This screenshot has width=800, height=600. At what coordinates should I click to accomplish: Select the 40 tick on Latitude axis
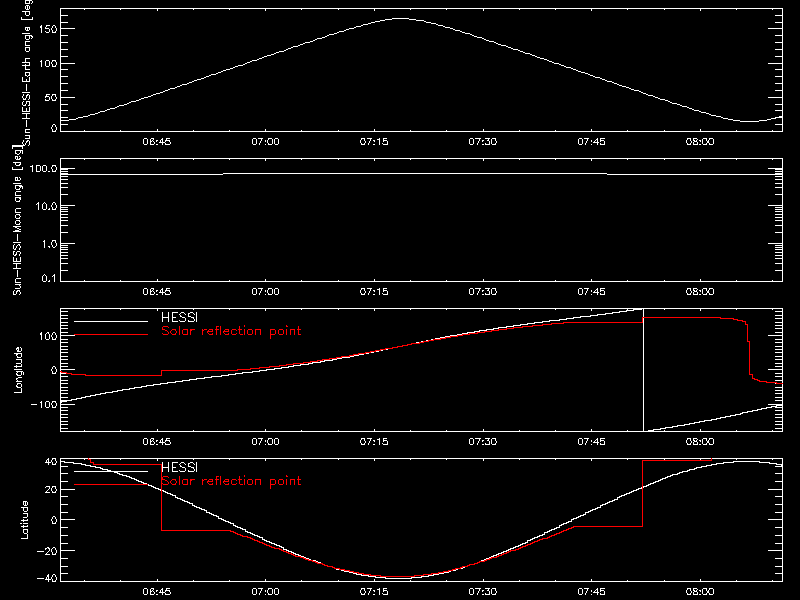[51, 462]
